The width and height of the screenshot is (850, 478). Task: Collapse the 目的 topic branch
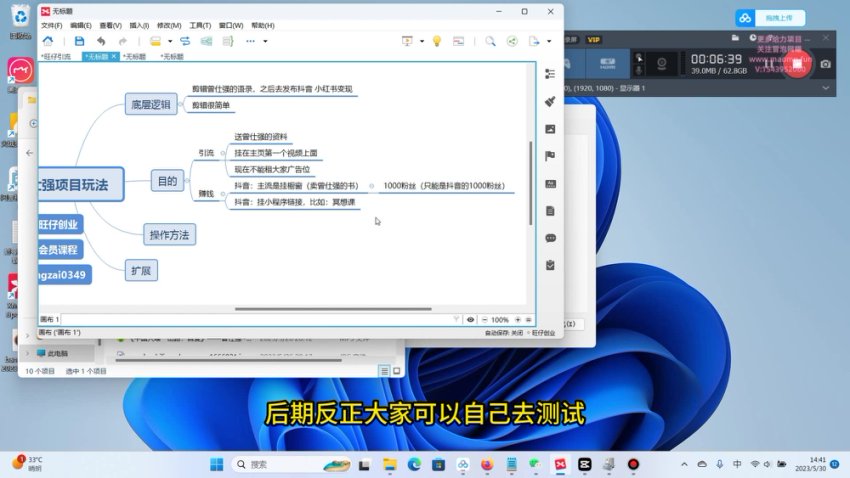tap(188, 181)
